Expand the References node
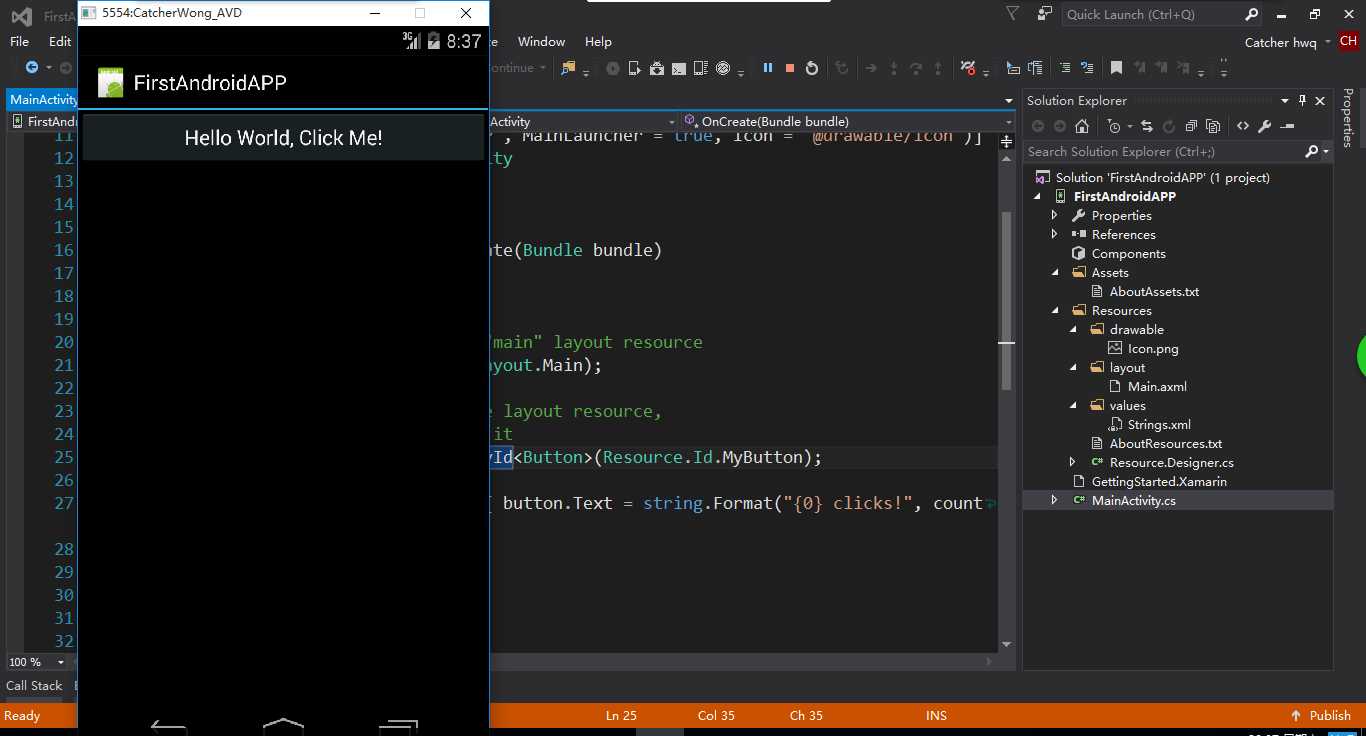1366x736 pixels. (1054, 234)
